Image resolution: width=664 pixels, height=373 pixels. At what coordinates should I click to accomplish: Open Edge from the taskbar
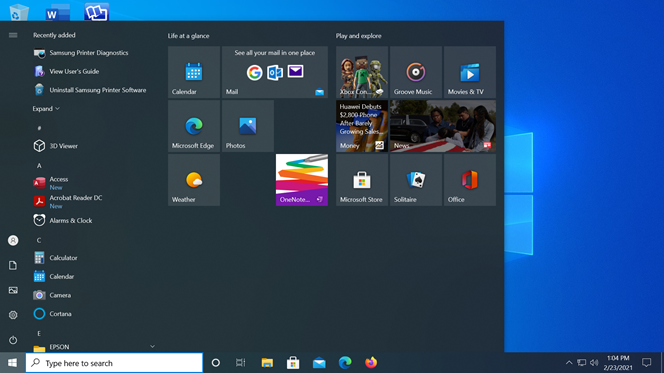tap(345, 363)
